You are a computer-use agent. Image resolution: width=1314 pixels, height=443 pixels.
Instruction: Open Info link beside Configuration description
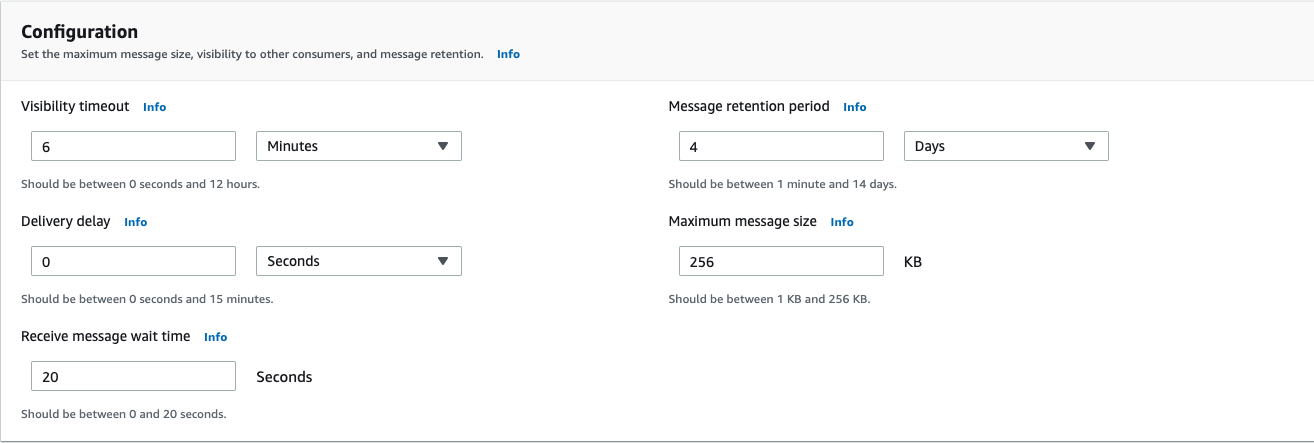508,54
